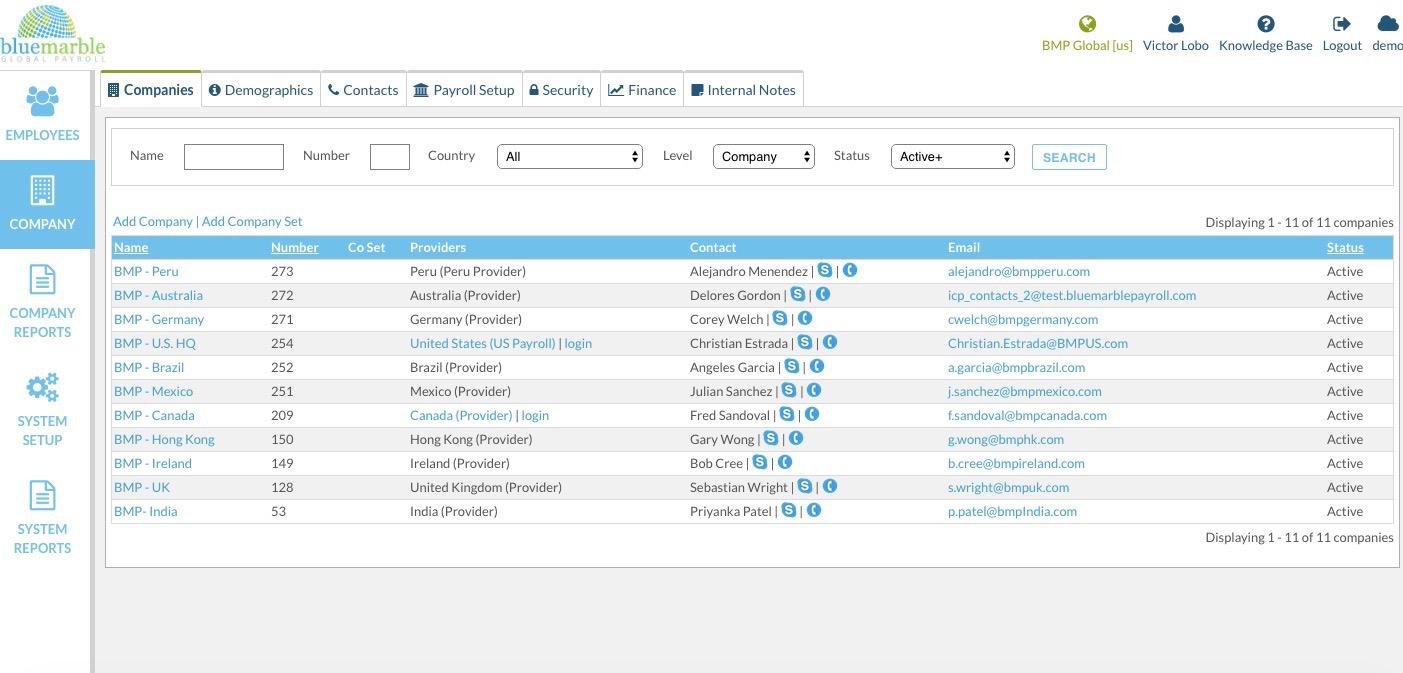
Task: Open the BMP - U.S. HQ company link
Action: click(155, 343)
